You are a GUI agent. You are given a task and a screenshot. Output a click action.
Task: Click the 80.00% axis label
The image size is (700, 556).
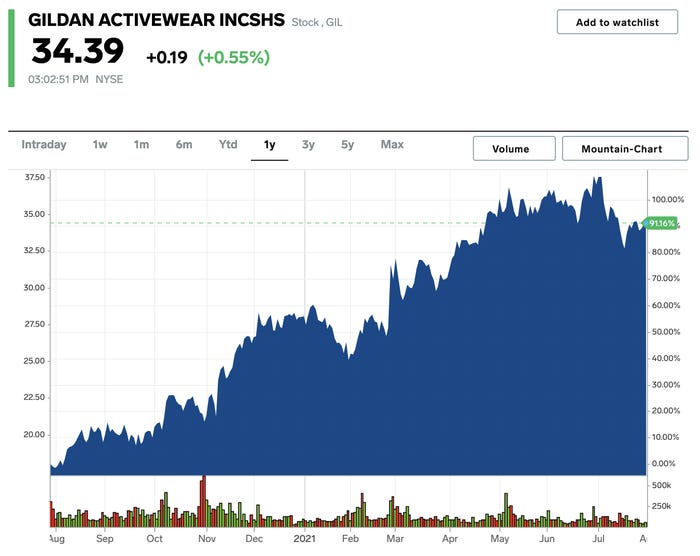[666, 252]
